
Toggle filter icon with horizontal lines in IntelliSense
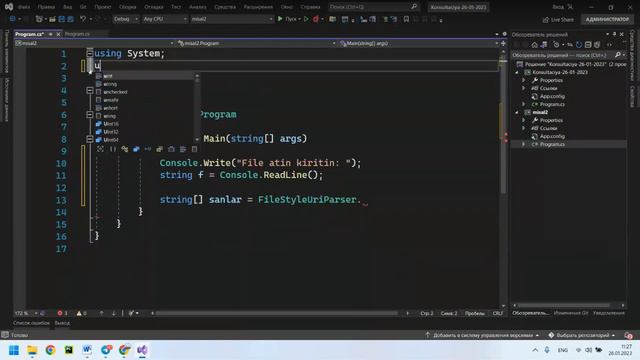tap(183, 149)
